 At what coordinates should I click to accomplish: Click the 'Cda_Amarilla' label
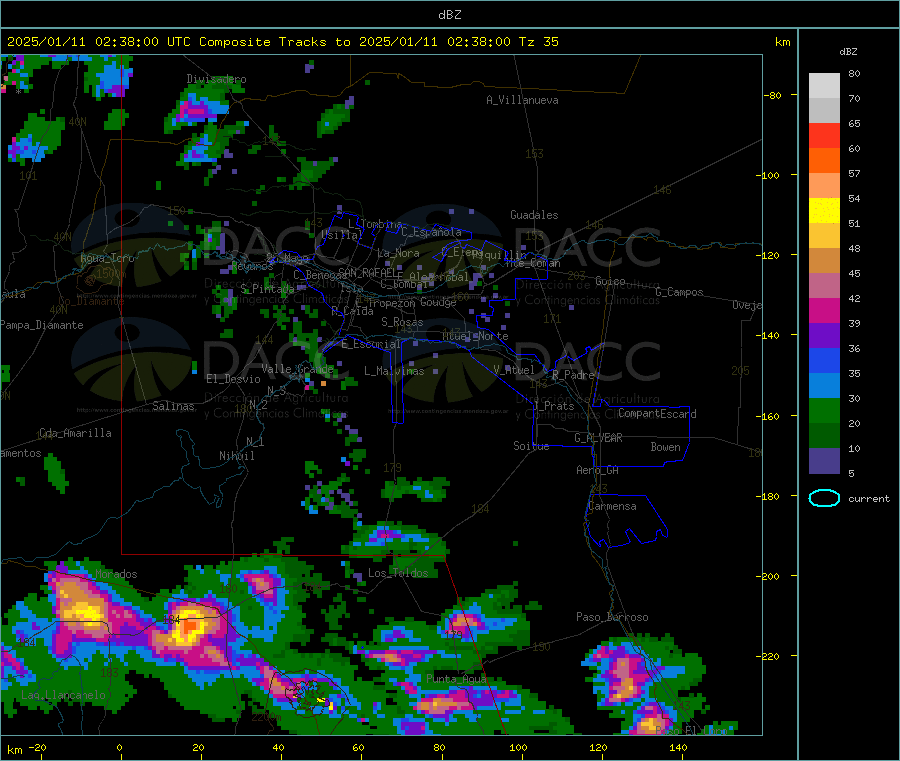75,433
